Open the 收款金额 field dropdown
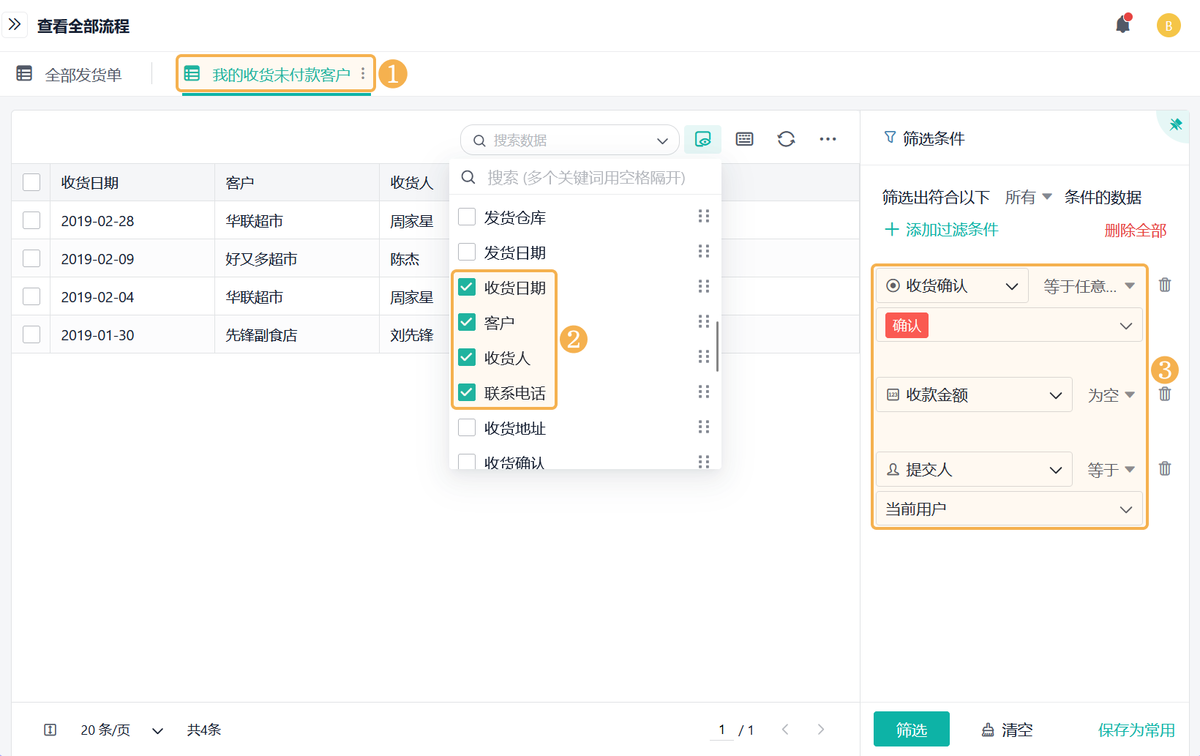Image resolution: width=1200 pixels, height=756 pixels. pos(973,396)
